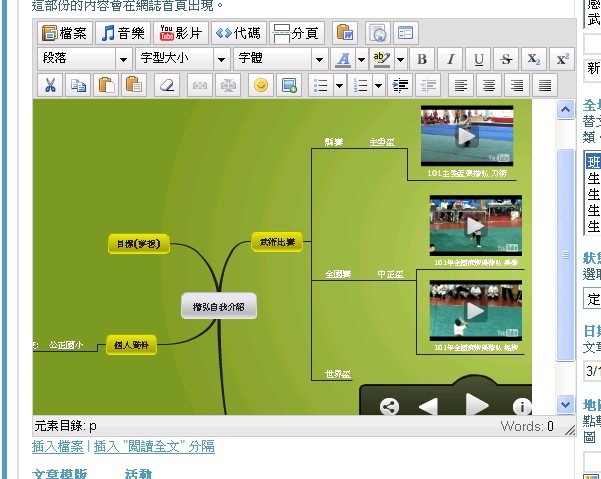Click the YouTube 影片 video button
Image resolution: width=601 pixels, height=479 pixels.
181,33
